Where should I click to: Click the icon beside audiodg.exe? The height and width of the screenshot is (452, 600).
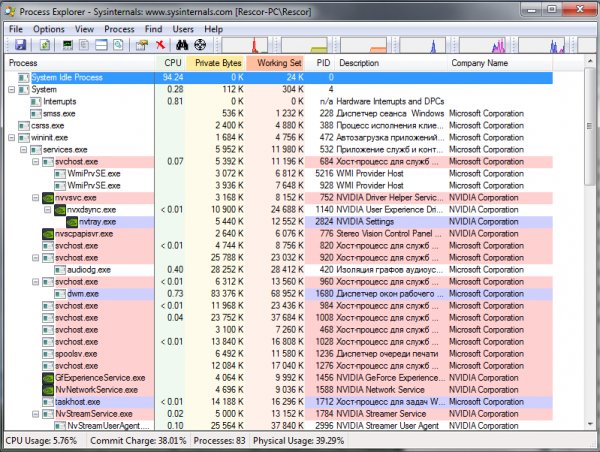60,270
